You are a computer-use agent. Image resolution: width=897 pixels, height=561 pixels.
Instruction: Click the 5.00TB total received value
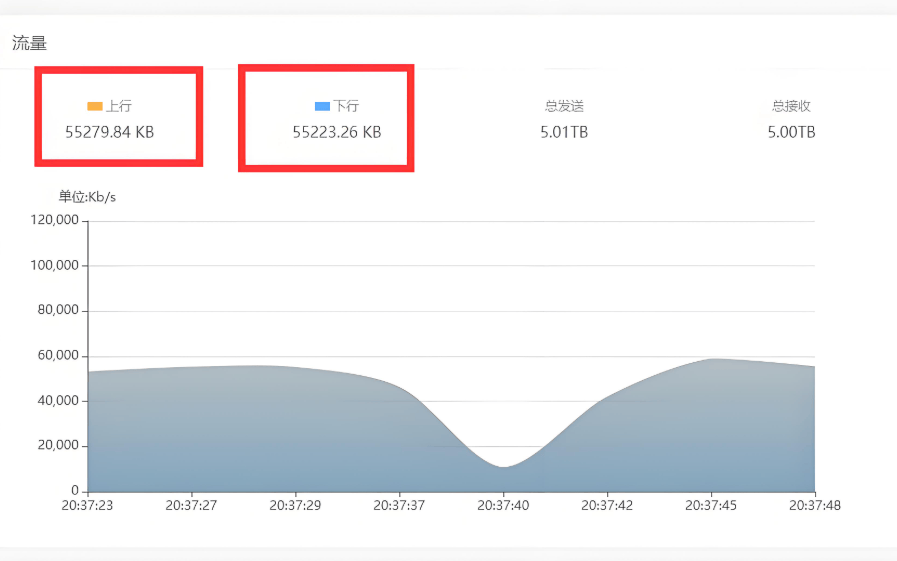[x=791, y=132]
